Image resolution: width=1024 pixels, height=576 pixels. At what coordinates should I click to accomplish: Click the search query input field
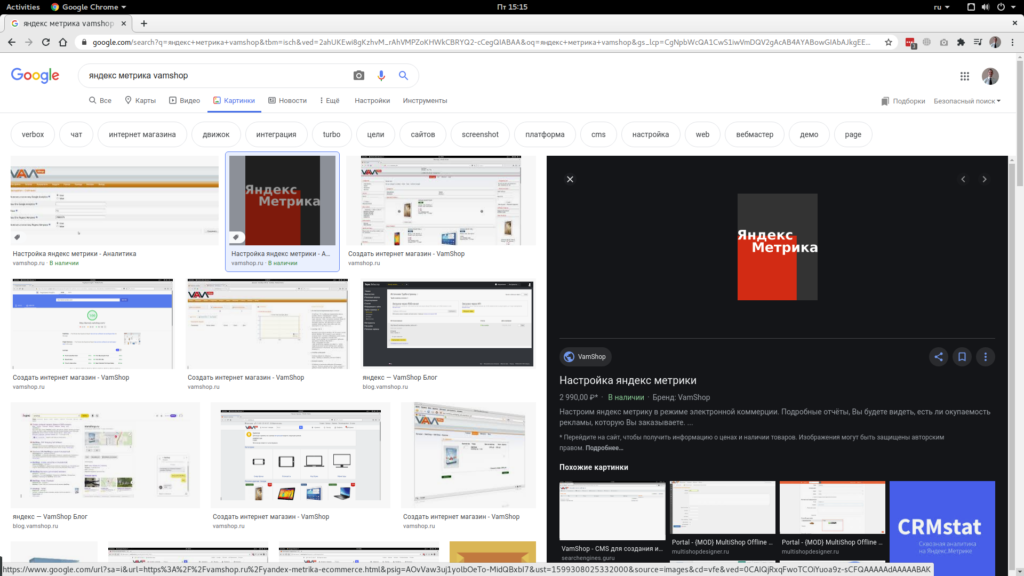216,76
